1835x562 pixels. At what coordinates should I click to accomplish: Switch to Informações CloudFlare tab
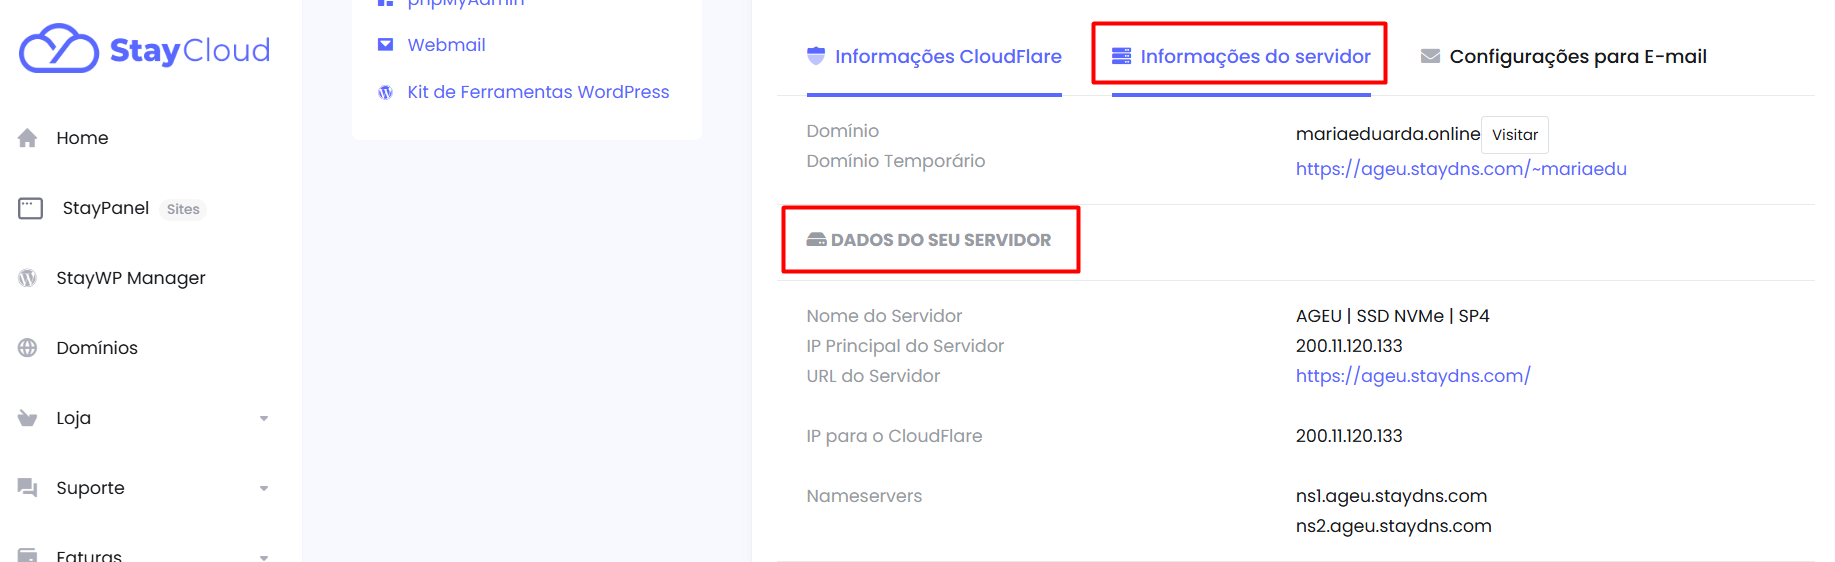(934, 57)
